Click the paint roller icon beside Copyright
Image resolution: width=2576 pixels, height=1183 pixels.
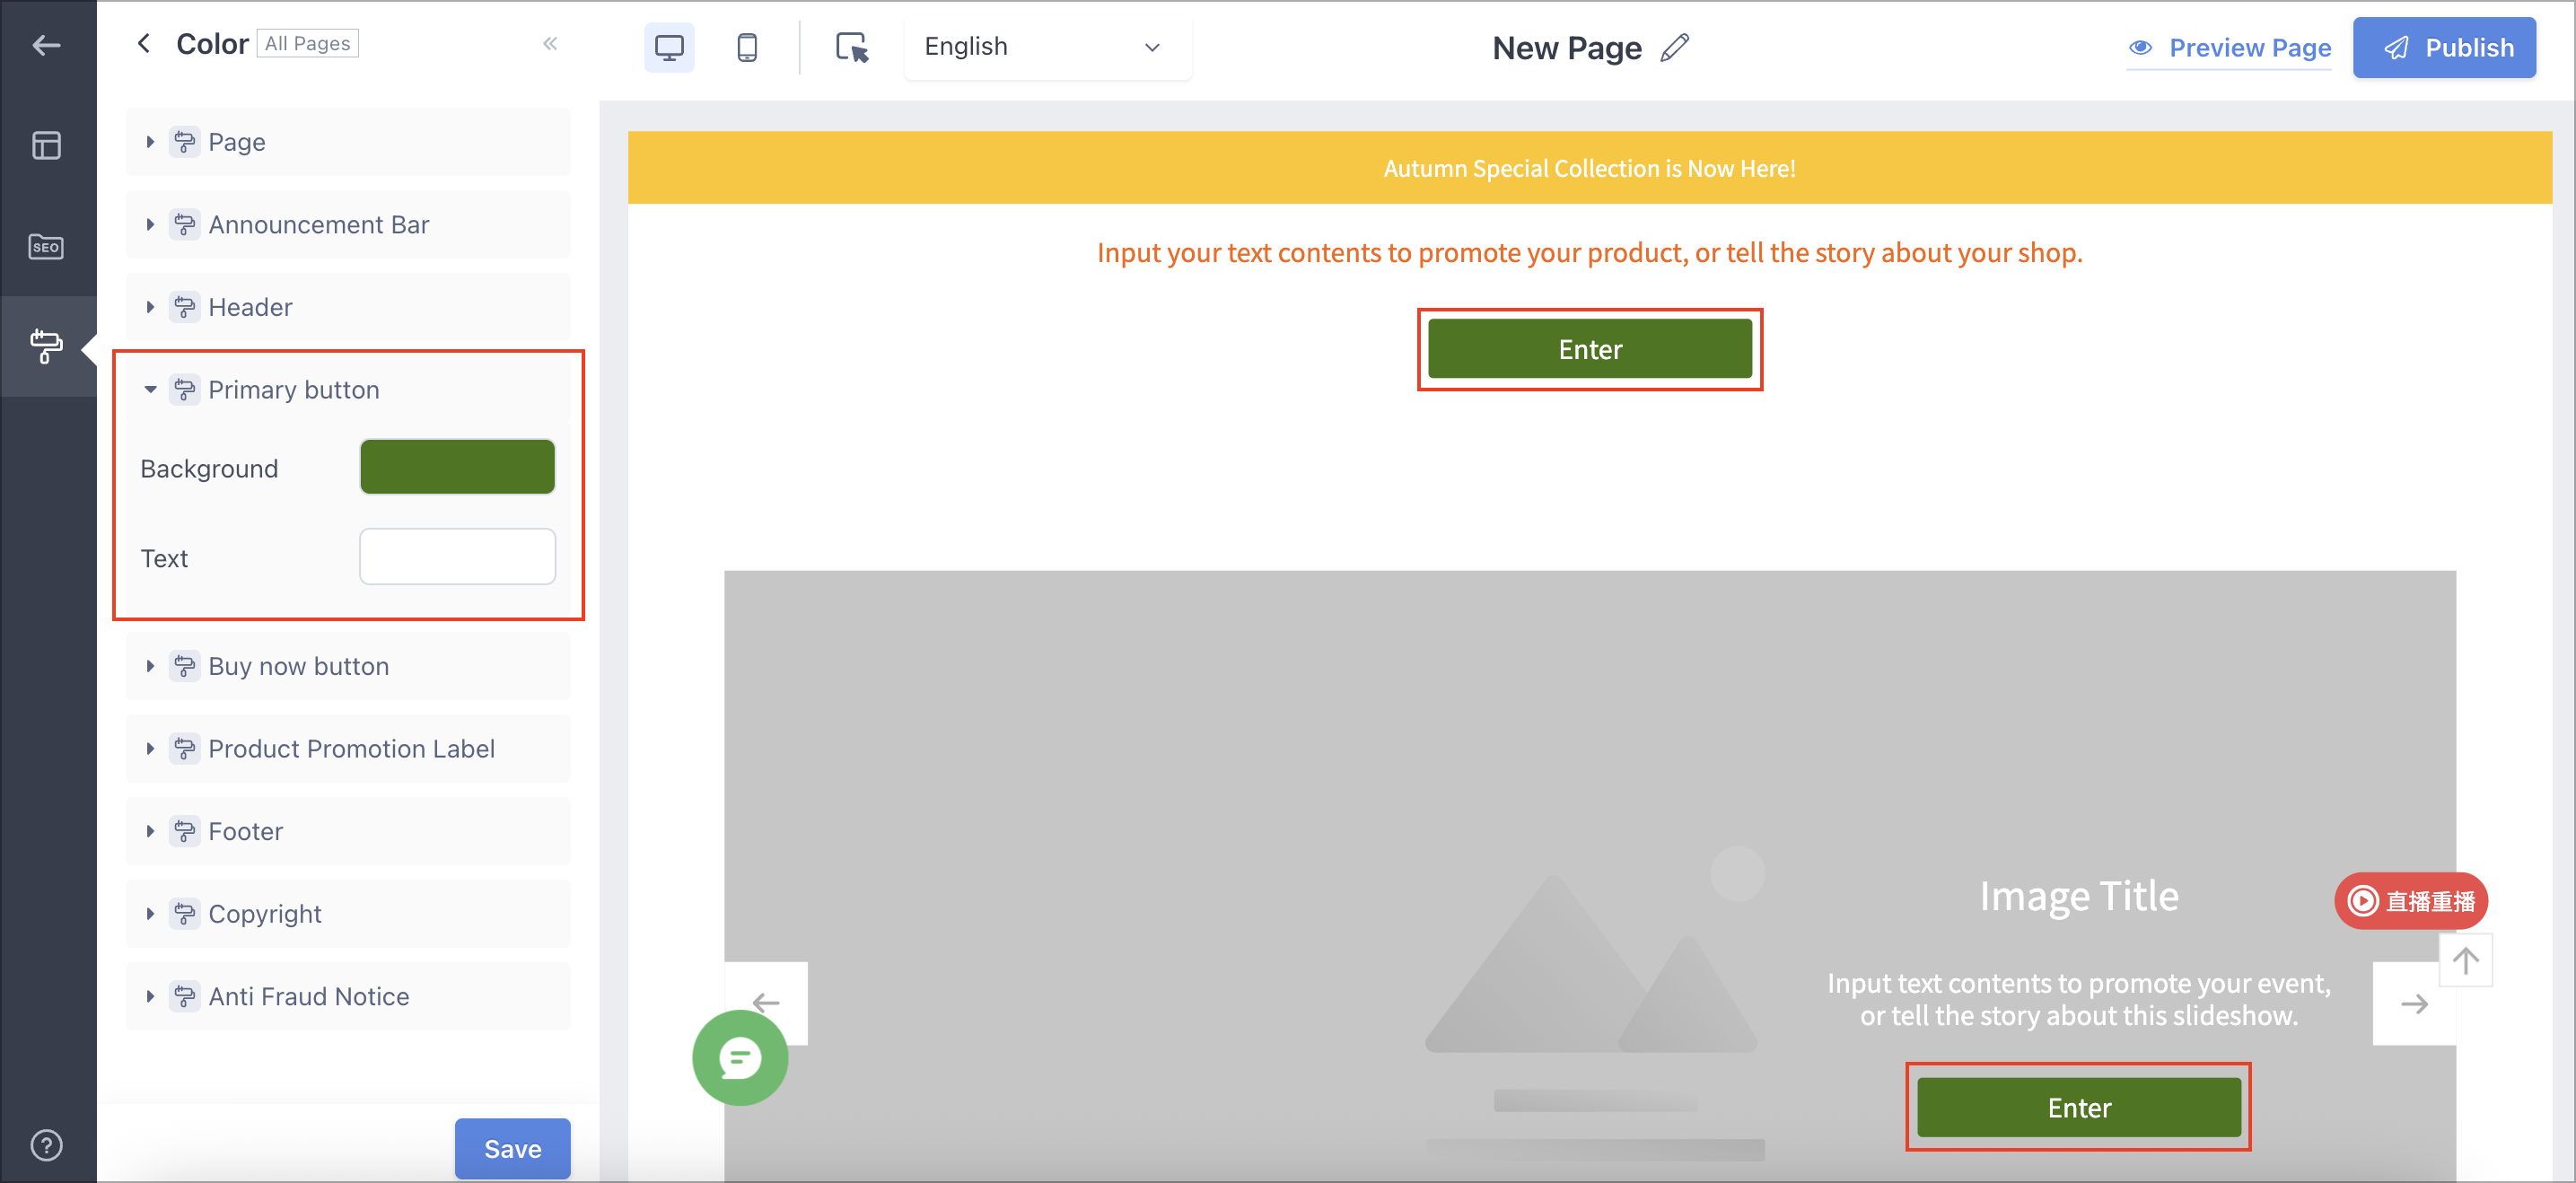(185, 914)
